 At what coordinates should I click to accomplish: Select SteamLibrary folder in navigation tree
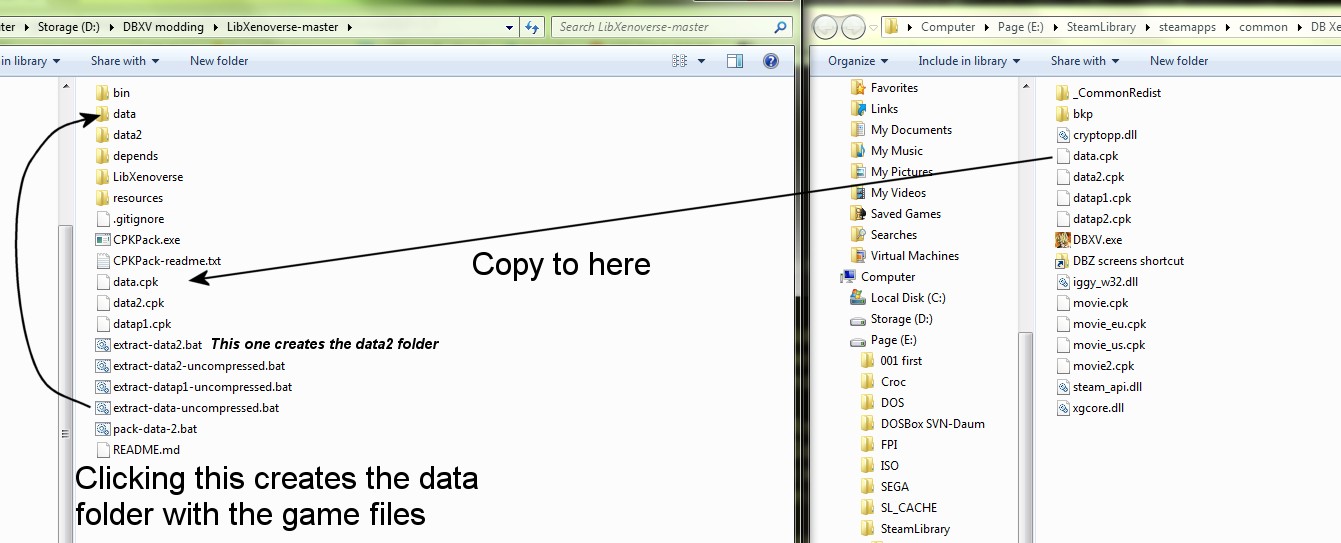point(915,529)
